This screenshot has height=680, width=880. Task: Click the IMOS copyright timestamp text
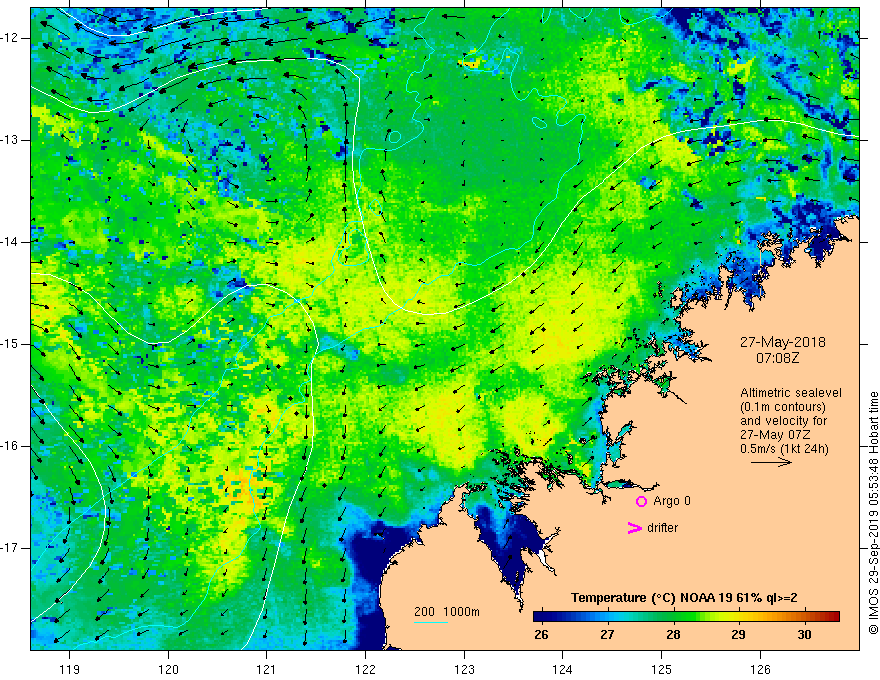pos(873,513)
